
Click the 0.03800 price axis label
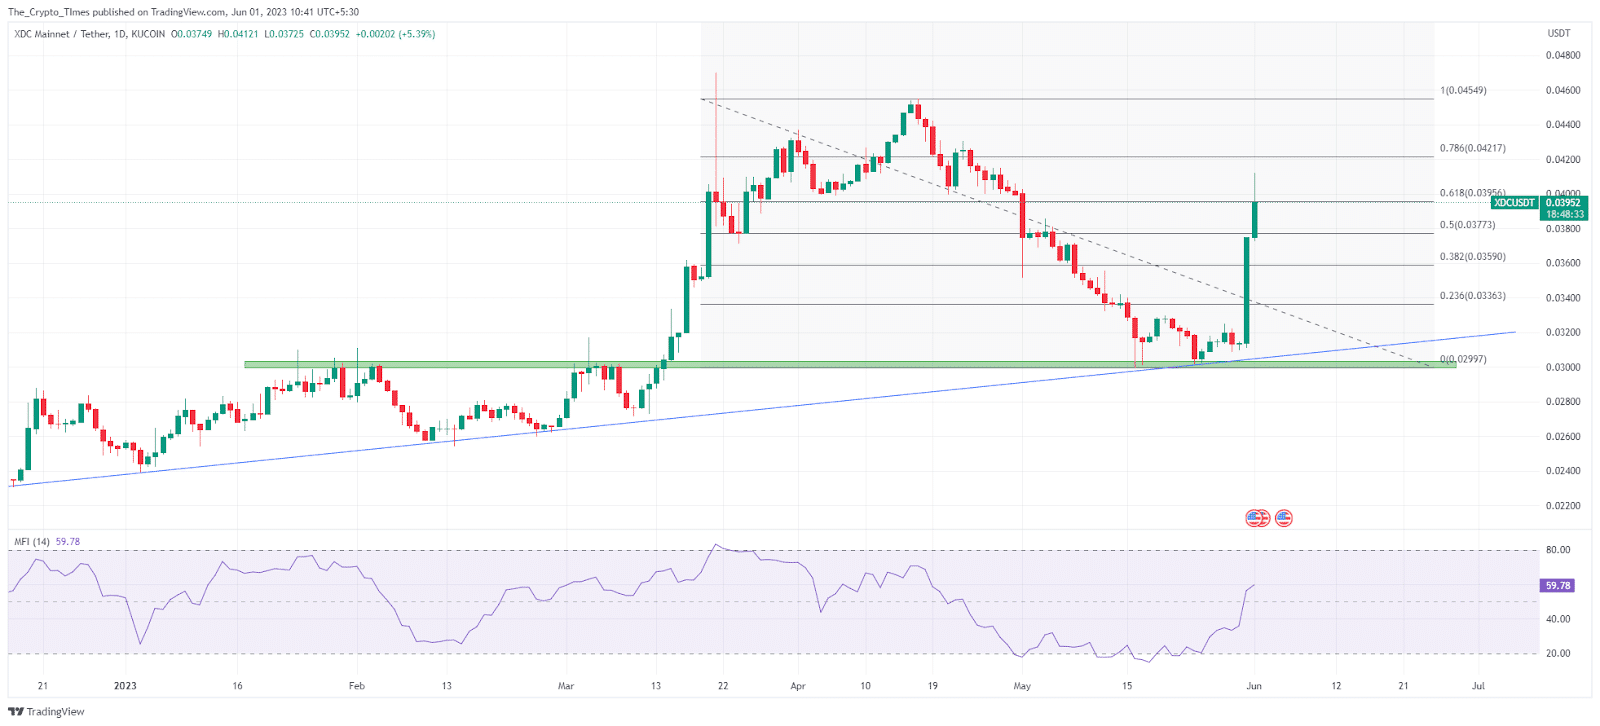click(1563, 229)
